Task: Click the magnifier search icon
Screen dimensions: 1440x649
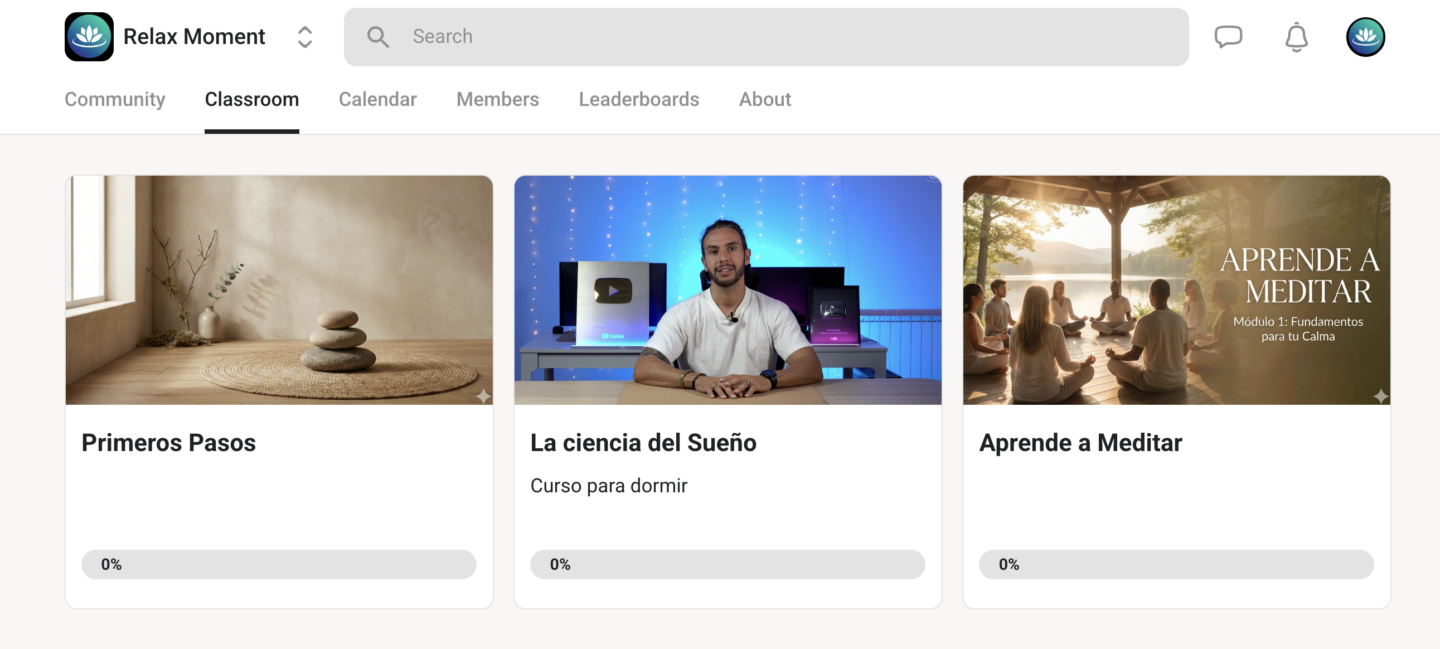Action: click(378, 37)
